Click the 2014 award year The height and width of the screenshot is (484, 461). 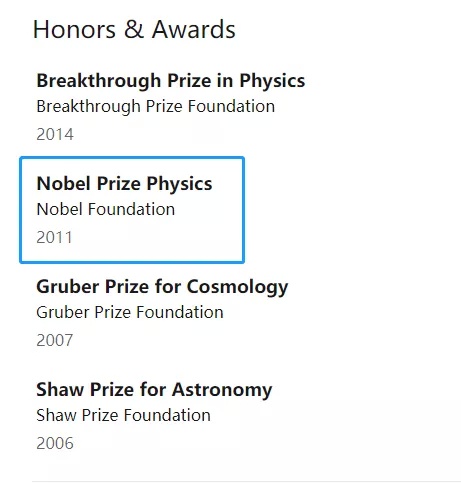tap(55, 134)
